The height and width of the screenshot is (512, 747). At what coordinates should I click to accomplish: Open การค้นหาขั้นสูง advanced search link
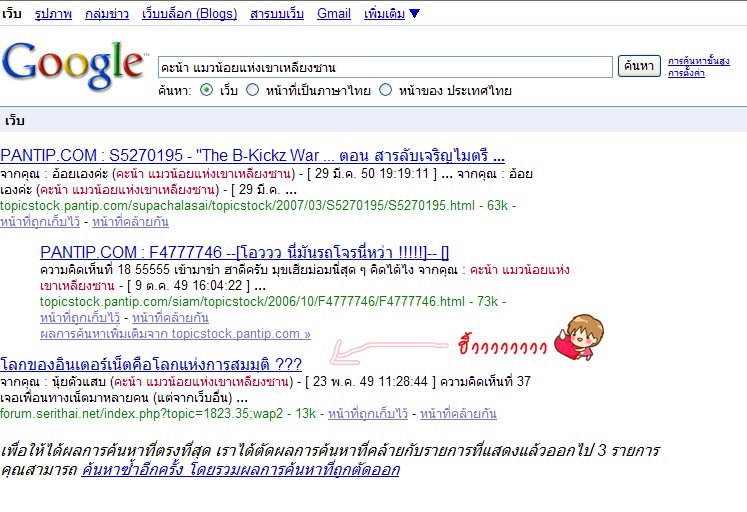coord(698,61)
